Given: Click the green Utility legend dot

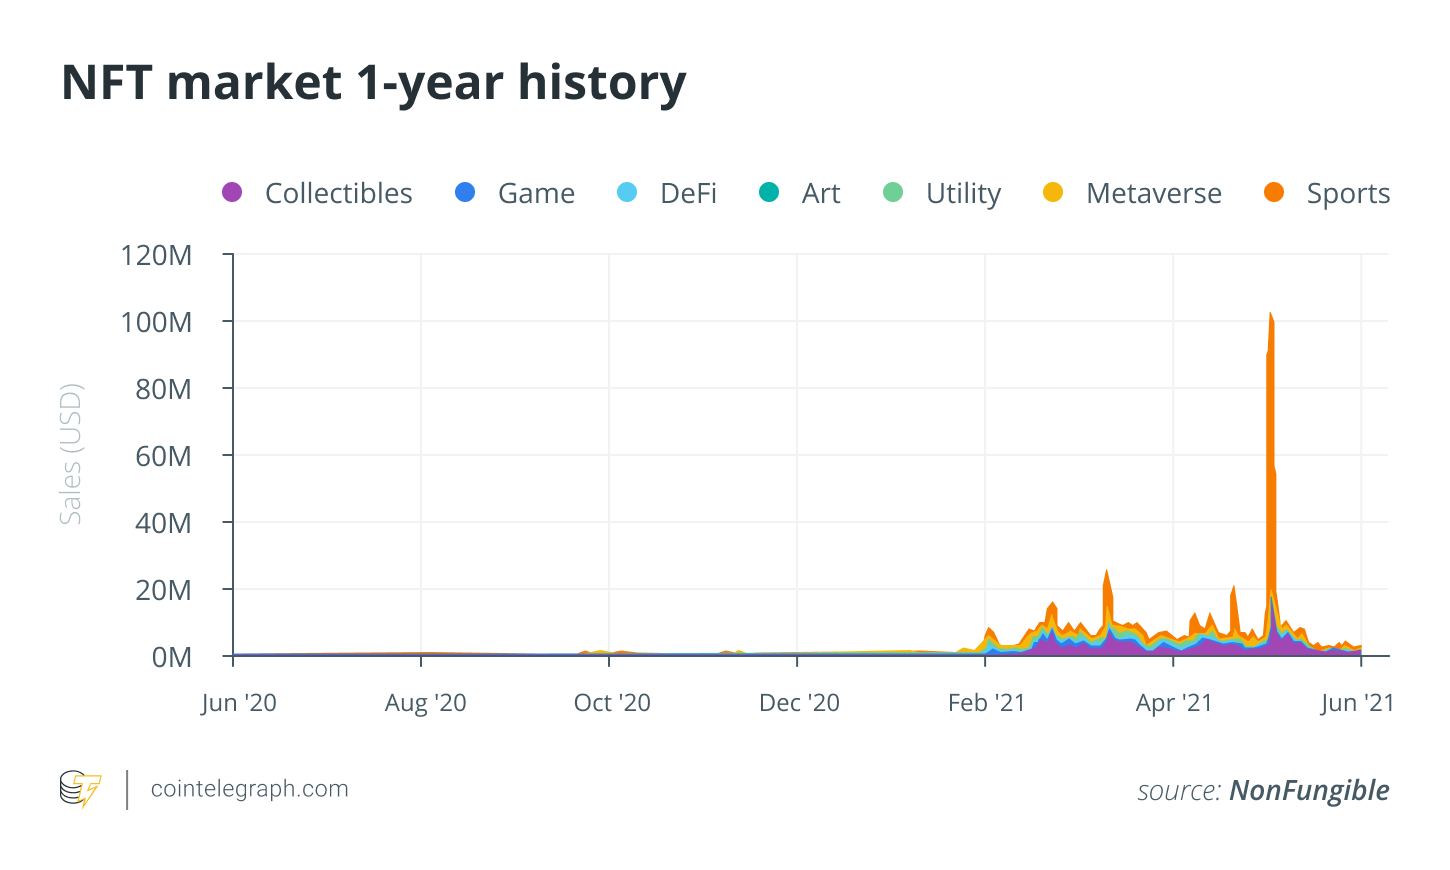Looking at the screenshot, I should tap(893, 192).
